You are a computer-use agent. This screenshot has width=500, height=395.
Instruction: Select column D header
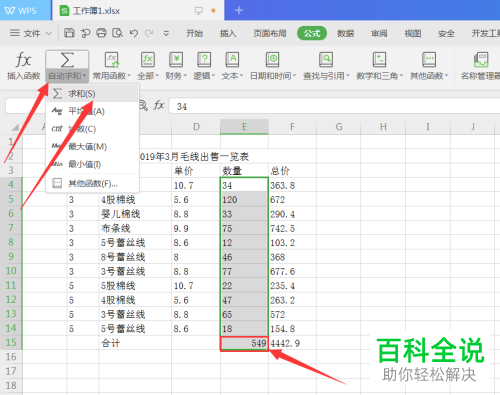point(196,127)
